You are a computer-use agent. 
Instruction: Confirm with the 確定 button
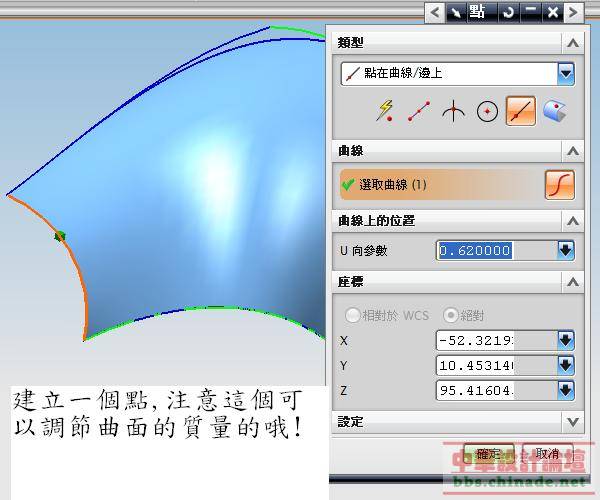click(x=488, y=454)
